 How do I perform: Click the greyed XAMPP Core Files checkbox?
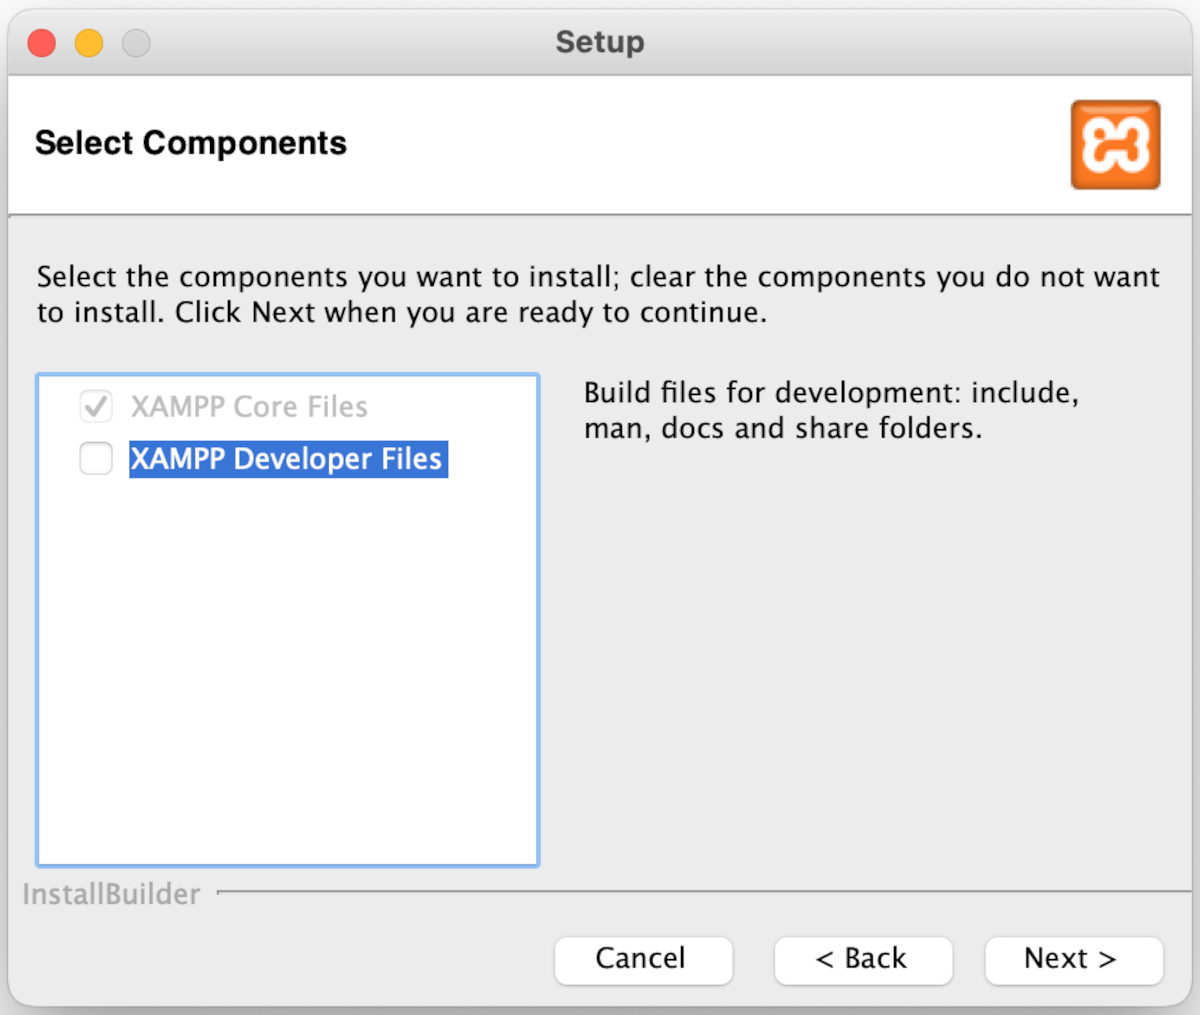(x=96, y=407)
